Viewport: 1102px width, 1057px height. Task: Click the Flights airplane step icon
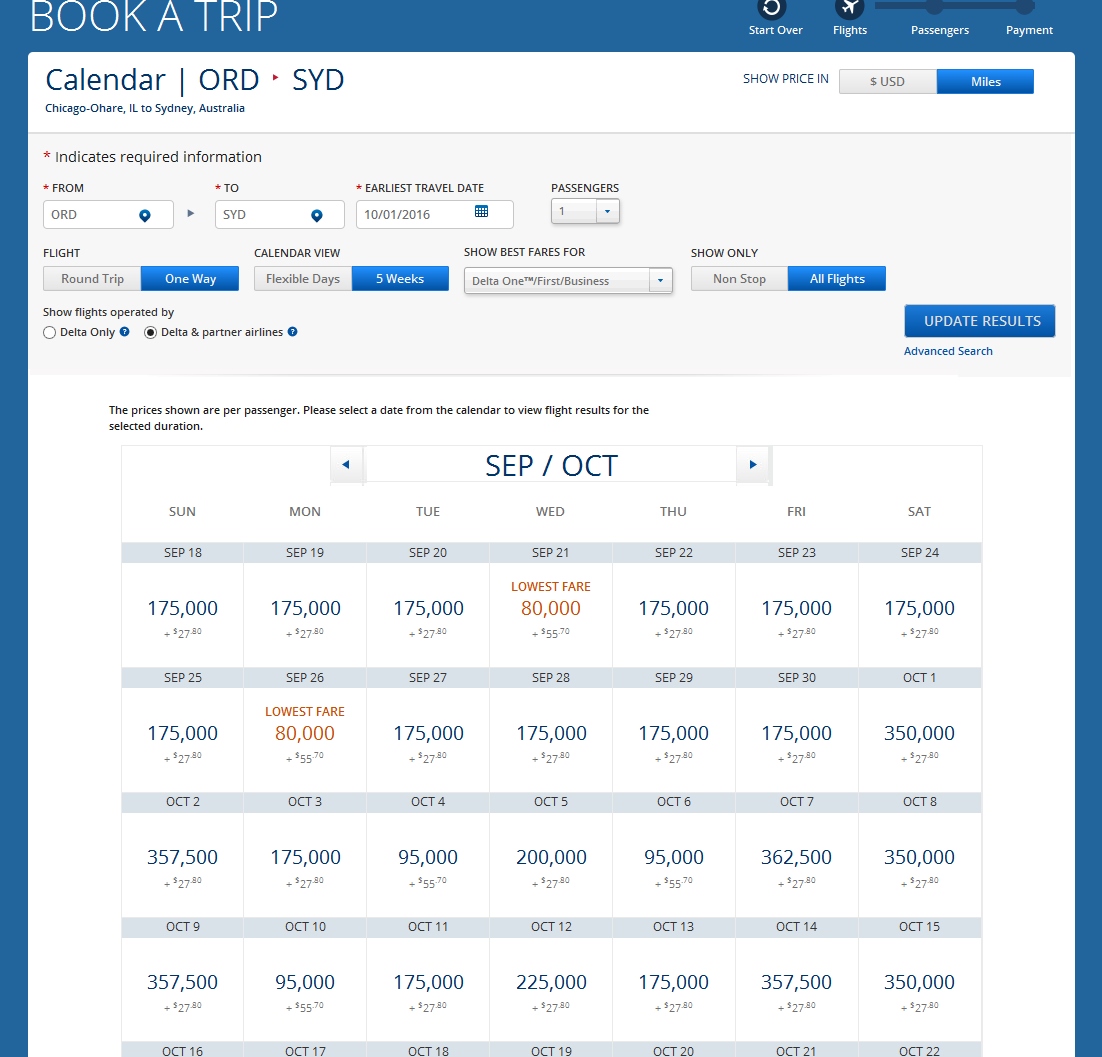[x=849, y=8]
